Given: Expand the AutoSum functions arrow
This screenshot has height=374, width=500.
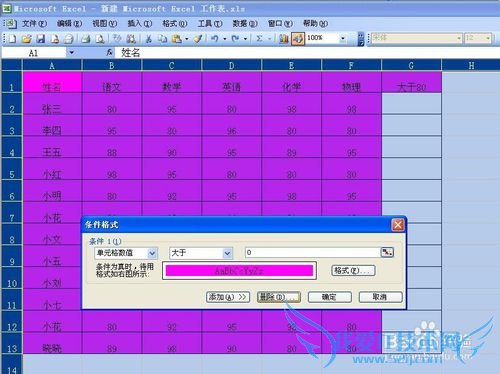Looking at the screenshot, I should click(x=269, y=39).
